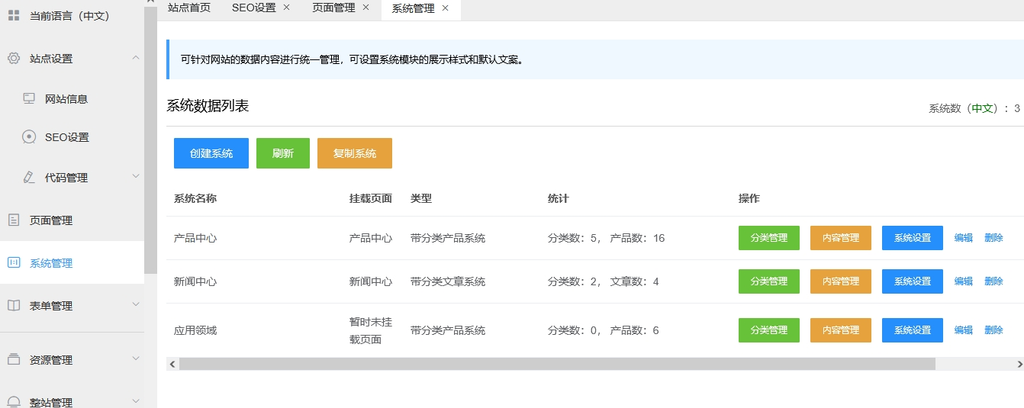Select the 系统管理 tab

(413, 9)
